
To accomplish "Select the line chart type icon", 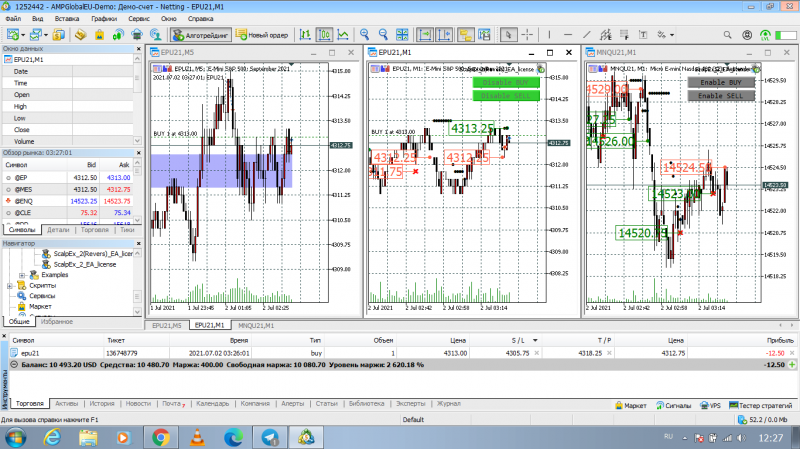I will pos(343,35).
